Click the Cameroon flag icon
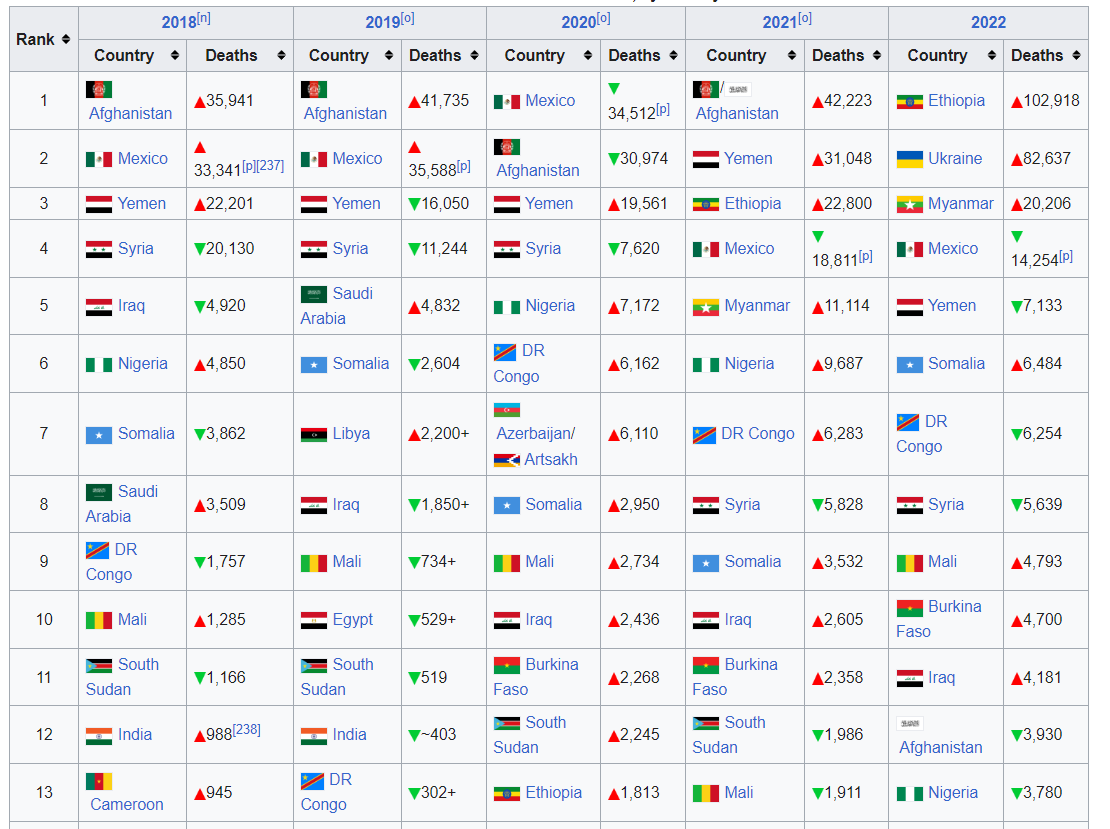 (x=99, y=781)
